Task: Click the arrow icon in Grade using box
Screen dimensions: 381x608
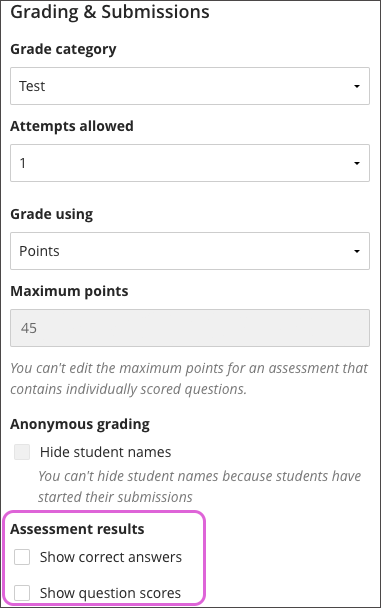Action: (x=357, y=251)
